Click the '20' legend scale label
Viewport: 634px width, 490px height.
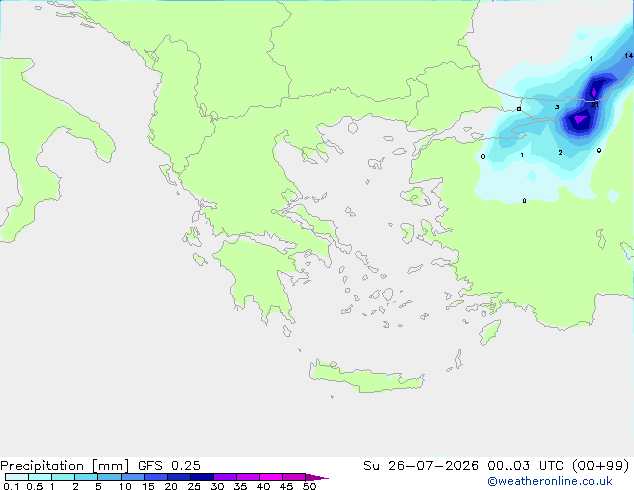pyautogui.click(x=171, y=486)
